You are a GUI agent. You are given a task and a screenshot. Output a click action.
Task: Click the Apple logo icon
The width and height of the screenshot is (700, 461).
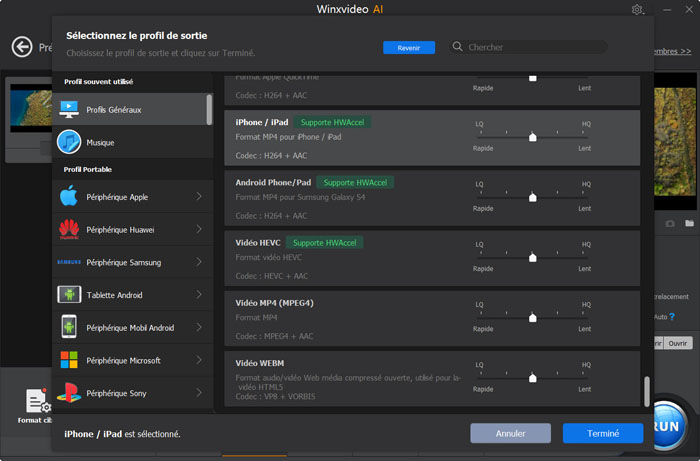(x=69, y=196)
